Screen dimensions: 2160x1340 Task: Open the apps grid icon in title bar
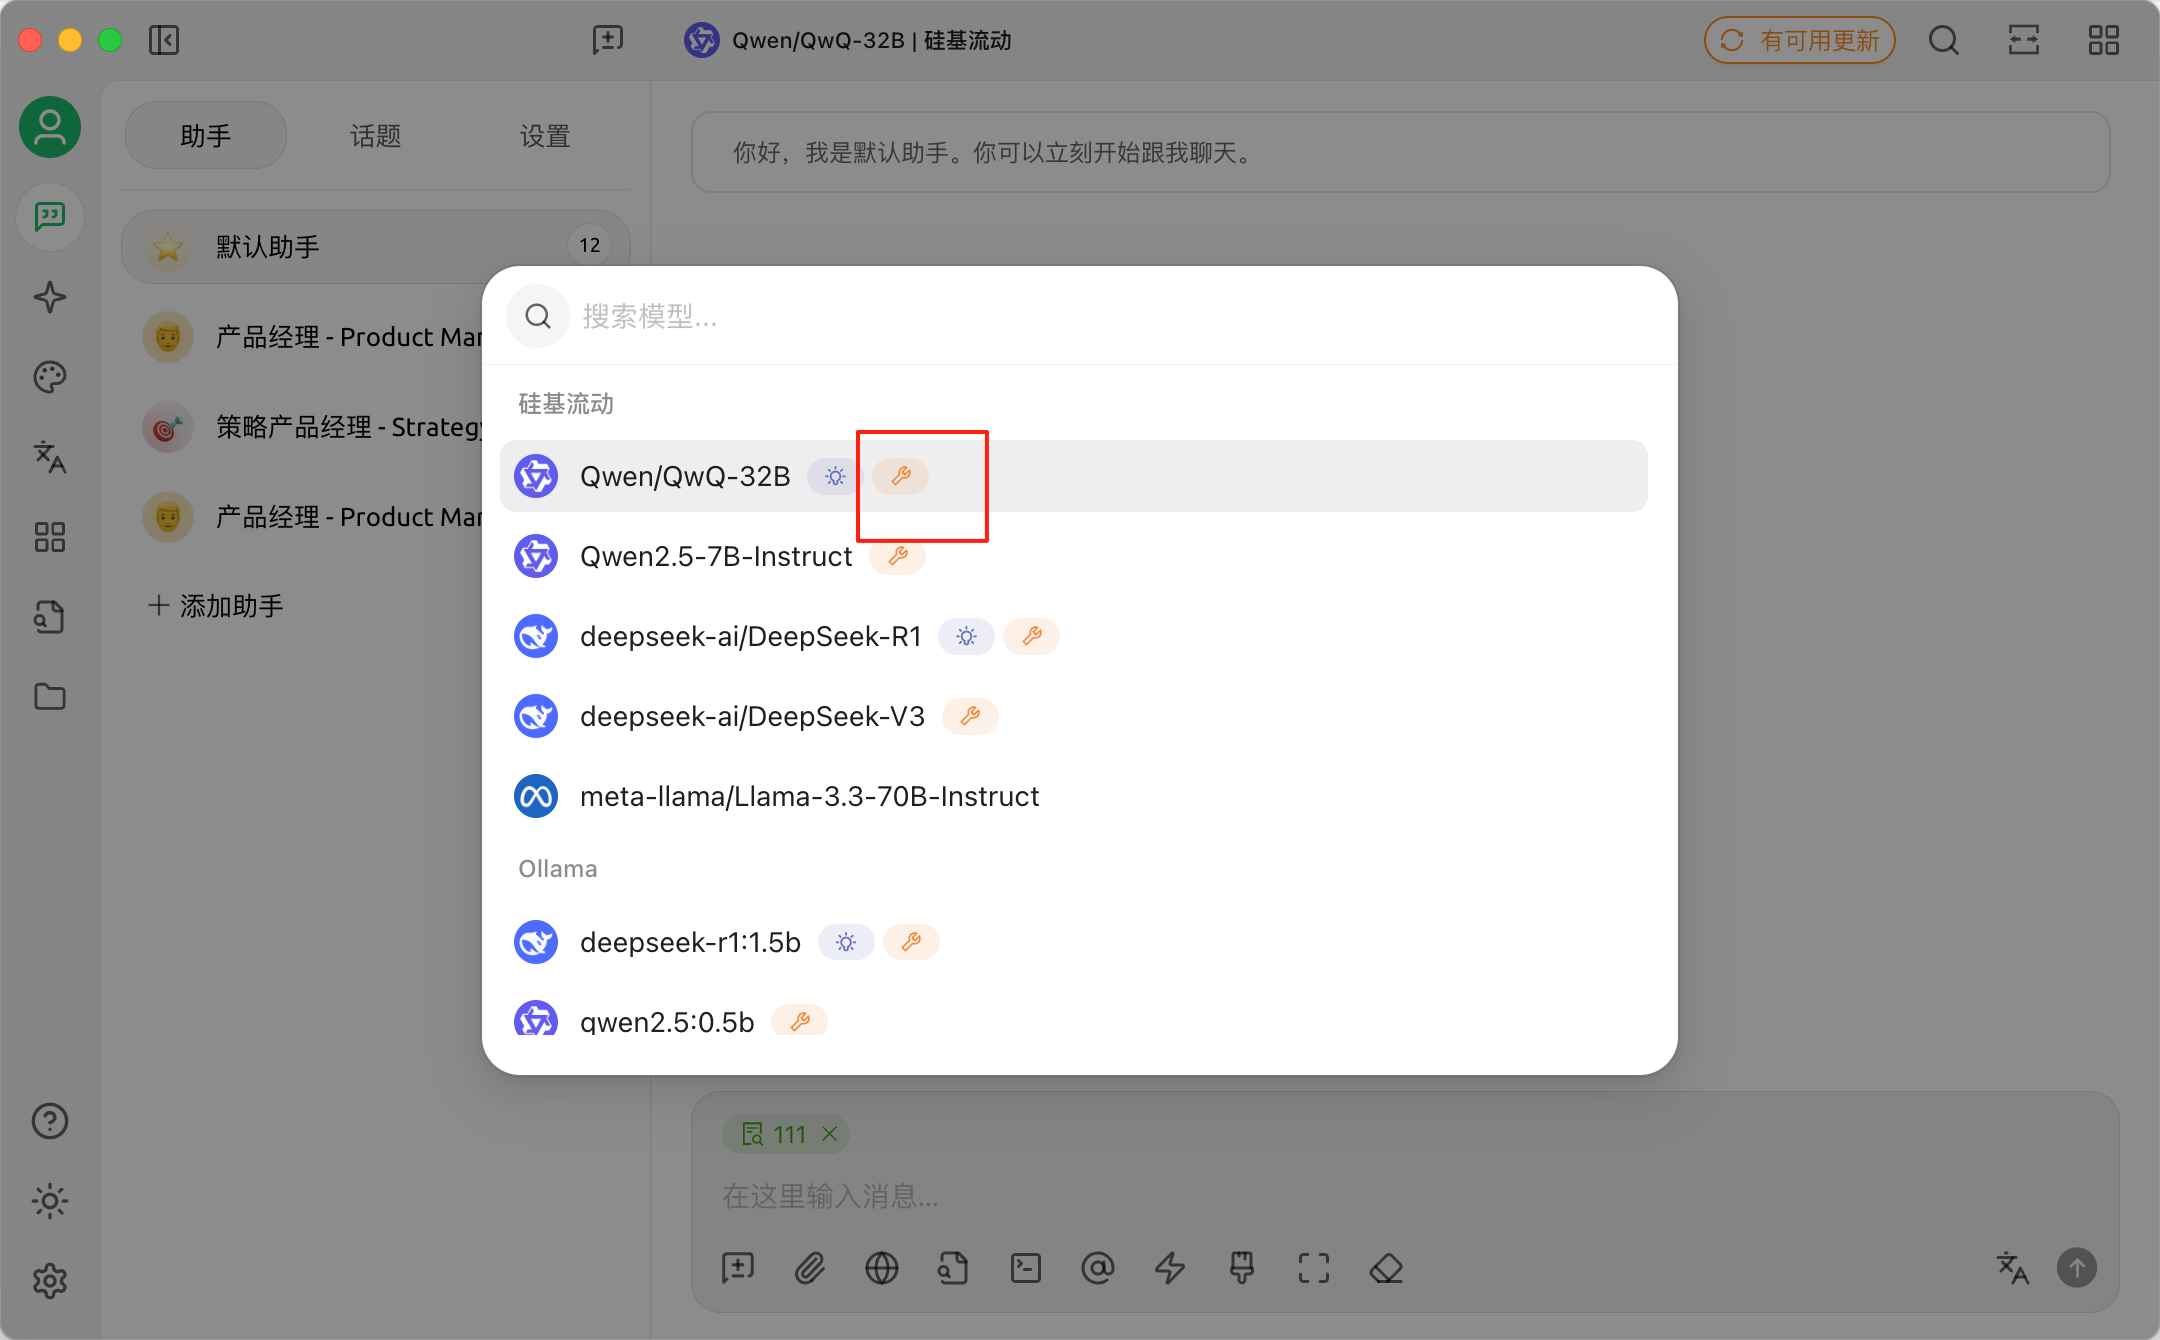(x=2104, y=40)
